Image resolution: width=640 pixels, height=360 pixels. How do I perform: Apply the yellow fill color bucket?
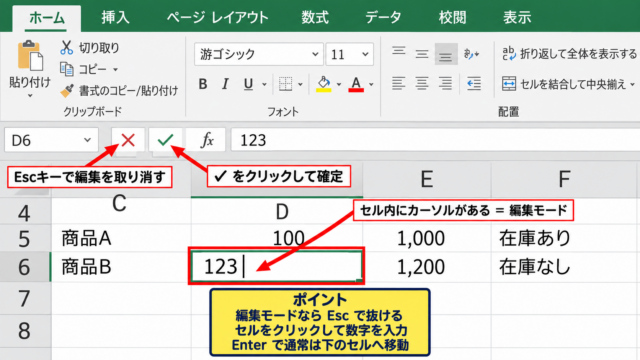tap(324, 84)
